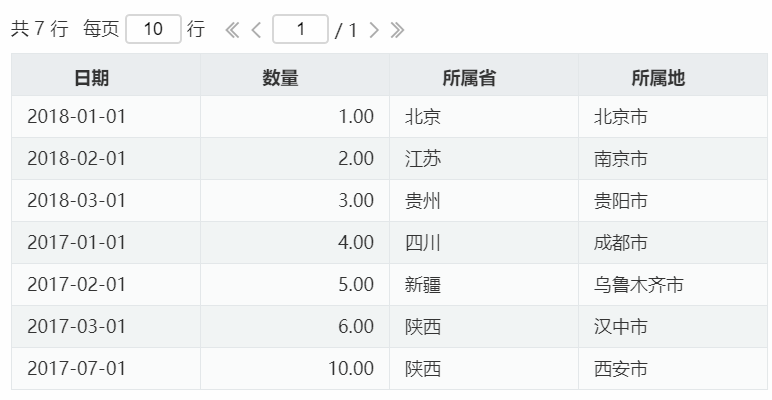Select the cell containing 南京市
The image size is (772, 400).
(x=673, y=159)
